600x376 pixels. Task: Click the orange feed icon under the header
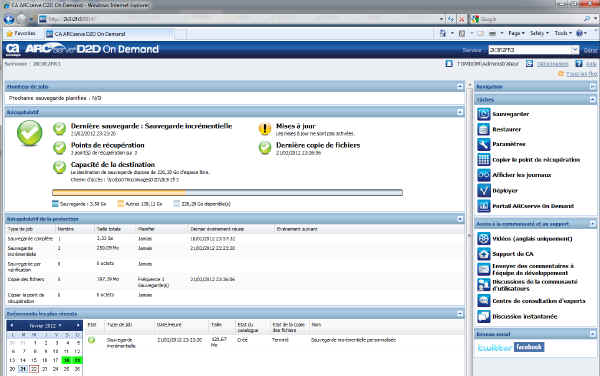[561, 73]
